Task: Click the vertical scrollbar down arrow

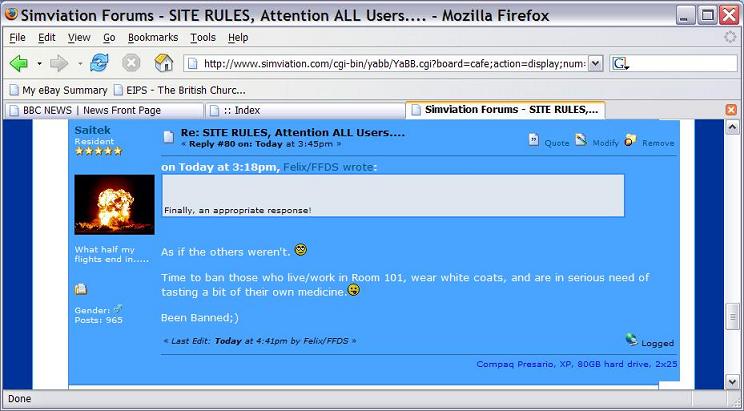Action: click(733, 381)
